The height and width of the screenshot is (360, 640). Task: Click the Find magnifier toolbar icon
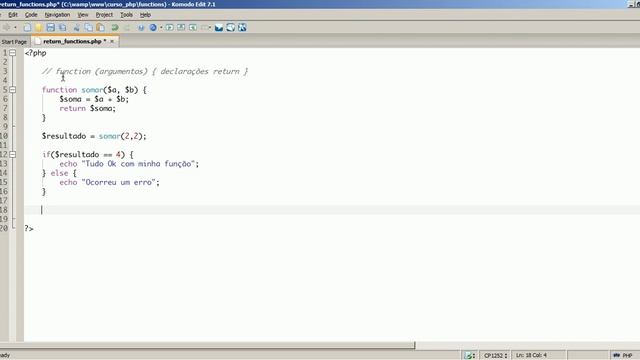pos(141,27)
